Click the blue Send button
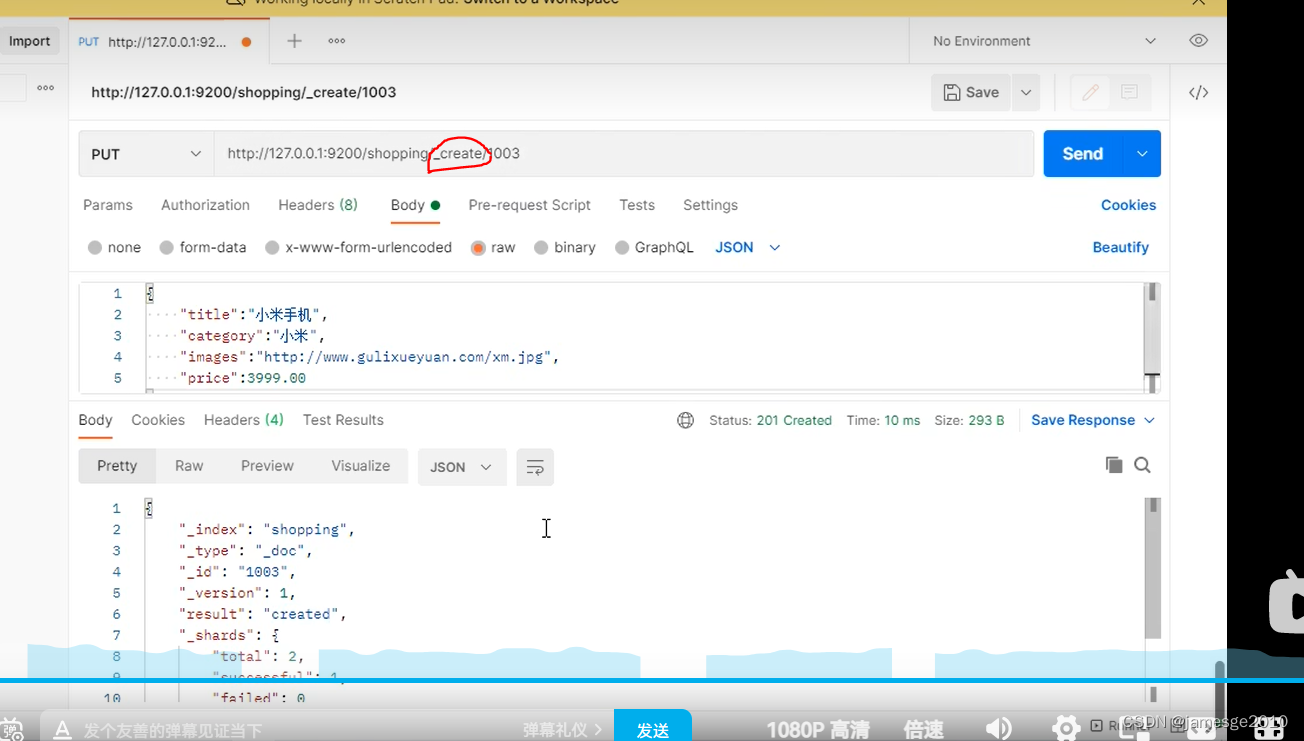Viewport: 1304px width, 741px height. pyautogui.click(x=1083, y=154)
